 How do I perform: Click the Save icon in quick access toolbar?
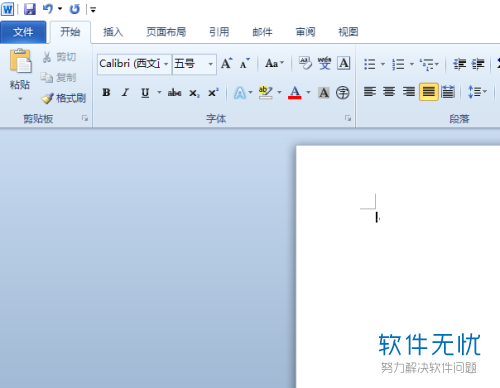point(30,9)
